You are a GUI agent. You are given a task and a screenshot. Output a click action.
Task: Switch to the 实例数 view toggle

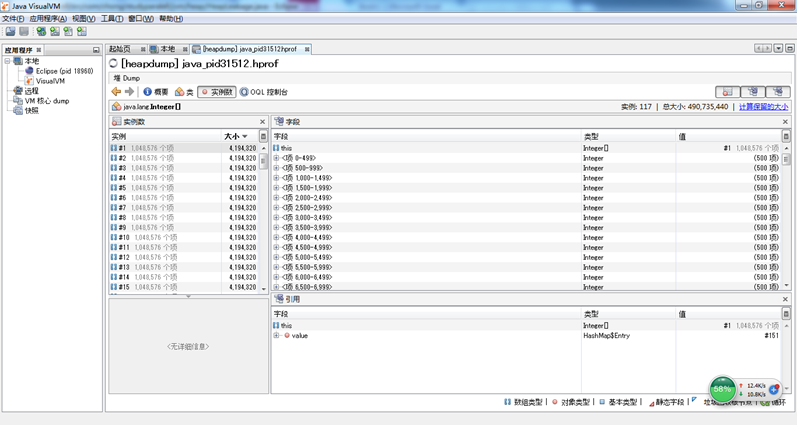tap(217, 92)
